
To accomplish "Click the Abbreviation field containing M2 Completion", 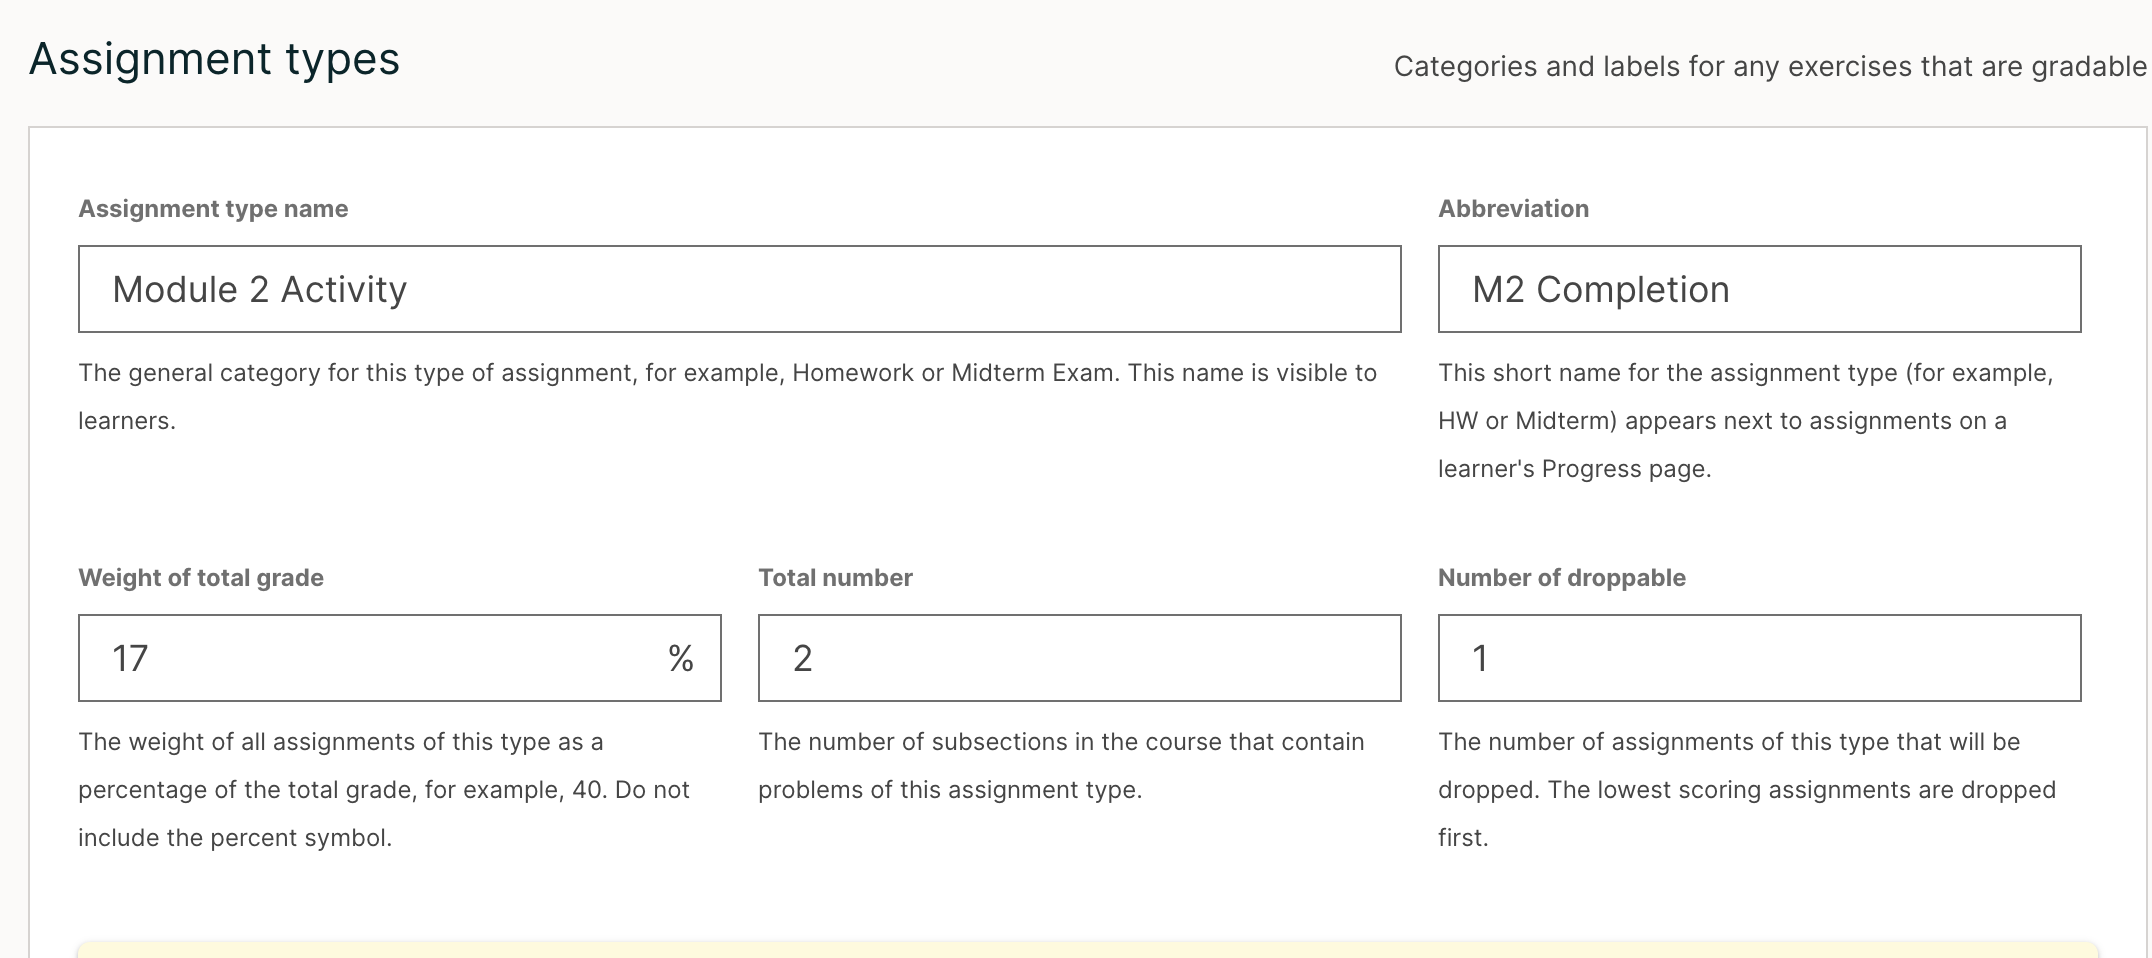I will click(1759, 289).
